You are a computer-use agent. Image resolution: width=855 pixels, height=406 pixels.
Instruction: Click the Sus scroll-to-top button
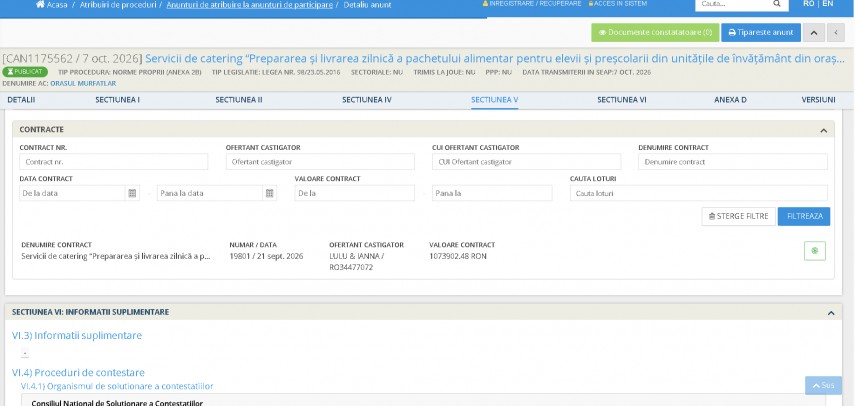pos(823,385)
